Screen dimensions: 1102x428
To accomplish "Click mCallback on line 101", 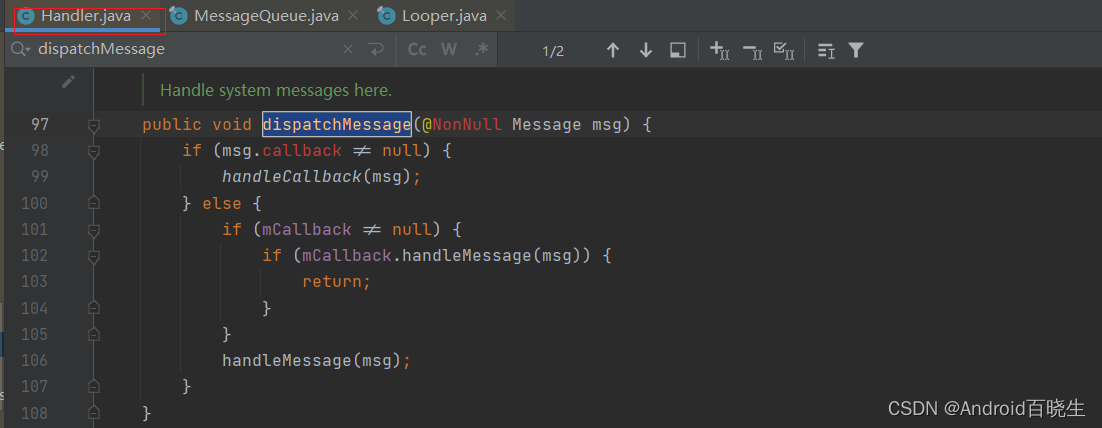I will tap(307, 230).
